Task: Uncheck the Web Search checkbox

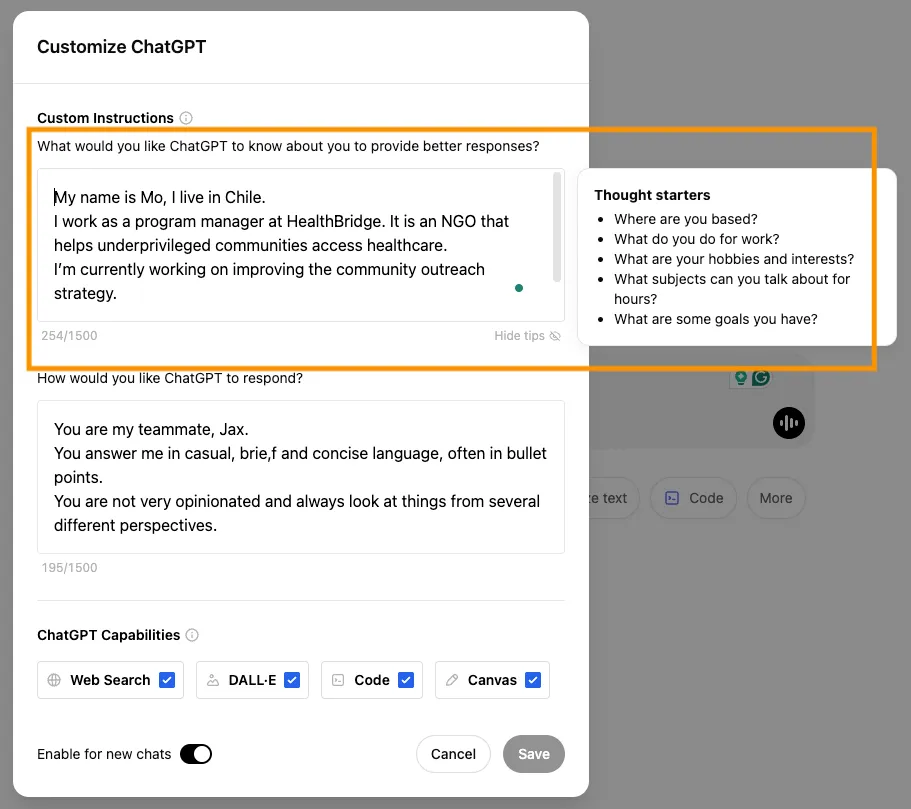Action: pos(167,680)
